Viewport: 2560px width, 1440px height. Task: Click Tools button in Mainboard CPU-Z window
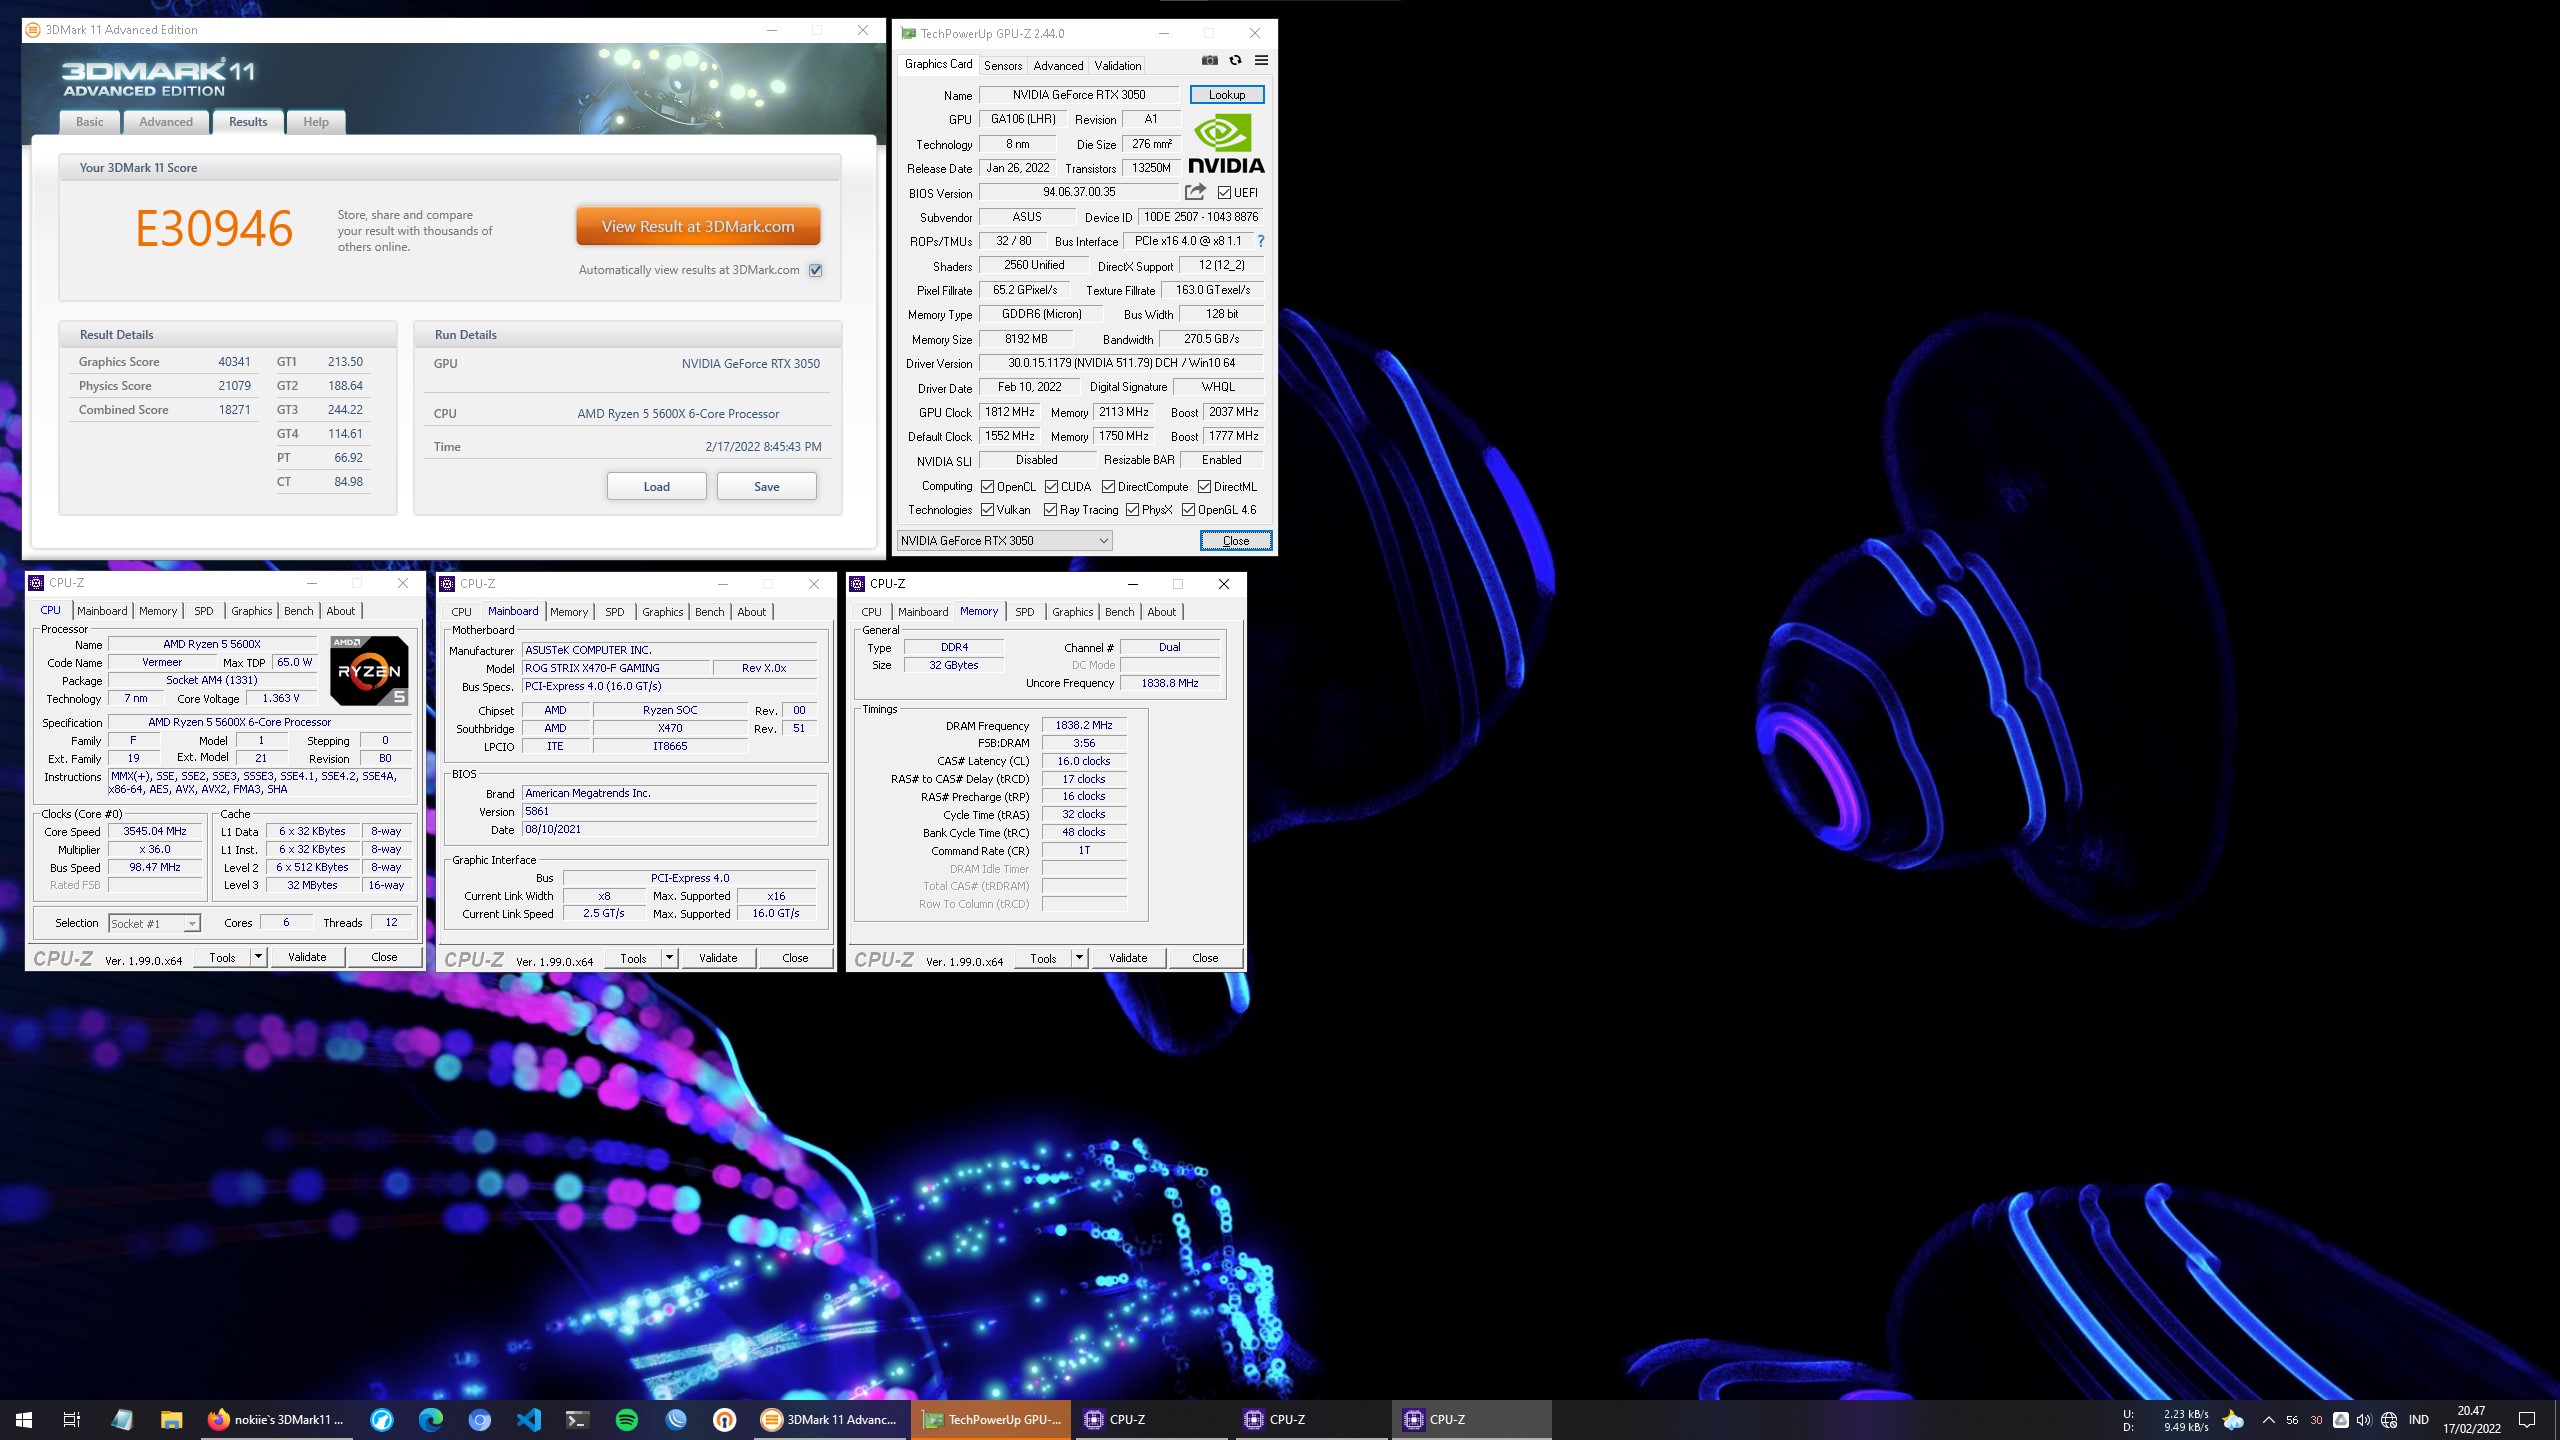coord(634,958)
